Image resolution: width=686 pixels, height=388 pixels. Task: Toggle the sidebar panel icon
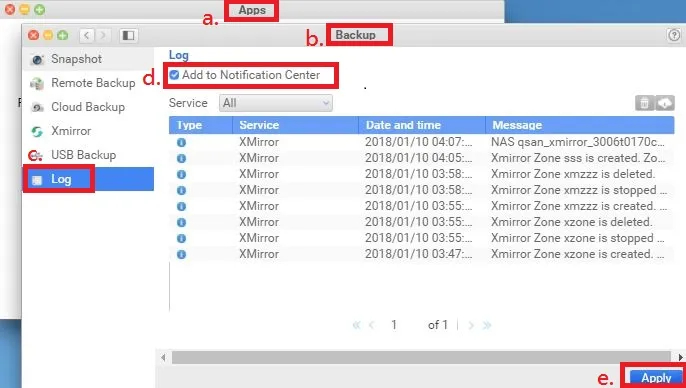[129, 35]
